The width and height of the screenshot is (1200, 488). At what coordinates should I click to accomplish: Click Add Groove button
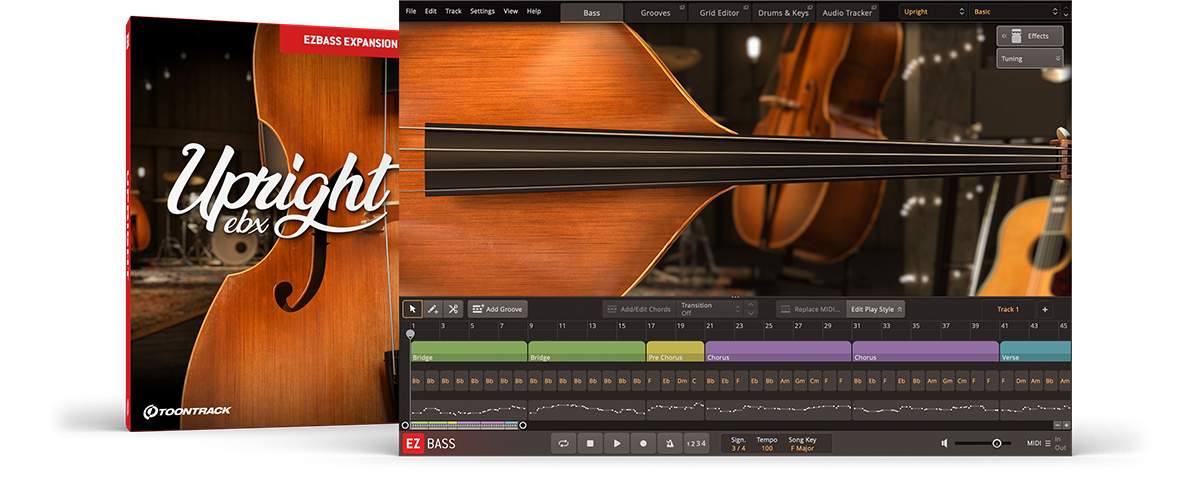(x=497, y=309)
